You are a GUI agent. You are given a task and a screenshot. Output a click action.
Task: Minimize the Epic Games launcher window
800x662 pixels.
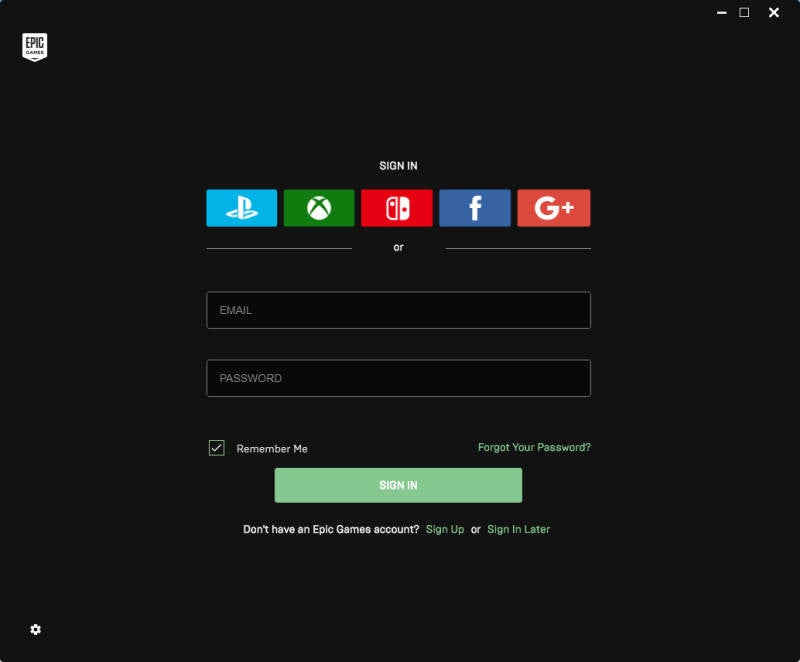click(x=721, y=13)
